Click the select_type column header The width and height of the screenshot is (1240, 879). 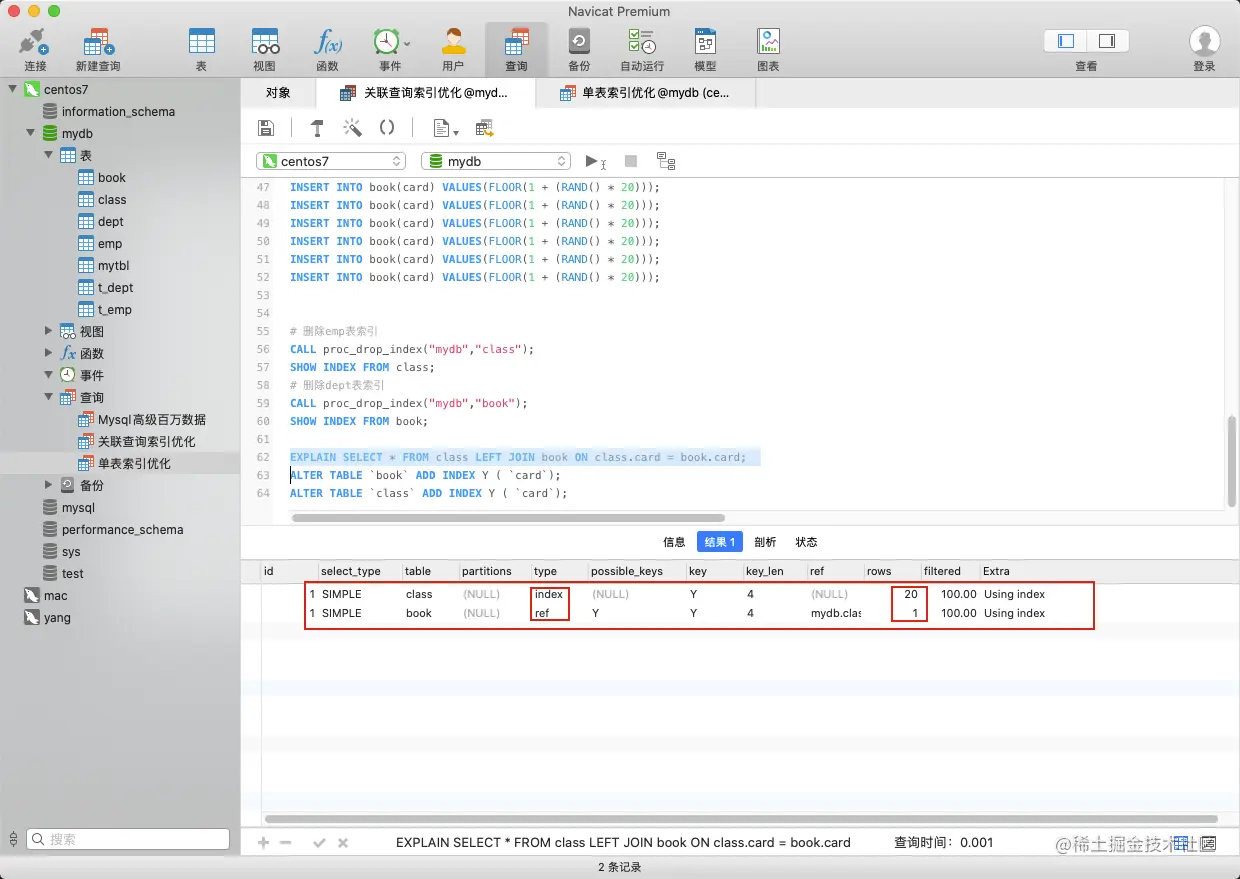coord(359,571)
